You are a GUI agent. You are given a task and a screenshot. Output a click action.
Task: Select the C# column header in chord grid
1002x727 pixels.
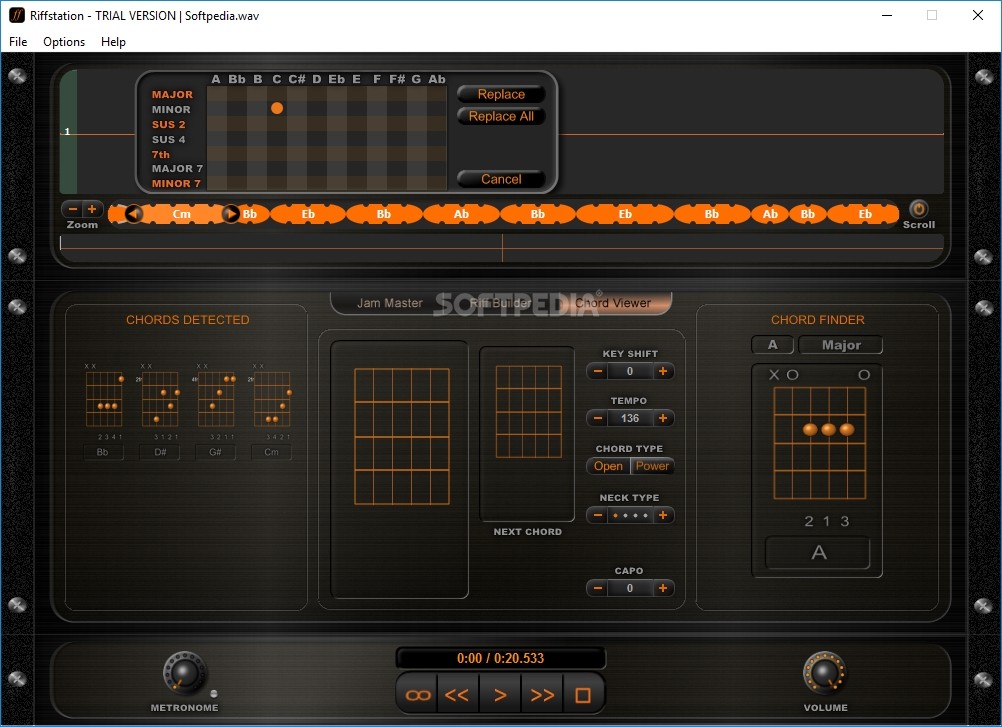click(297, 79)
